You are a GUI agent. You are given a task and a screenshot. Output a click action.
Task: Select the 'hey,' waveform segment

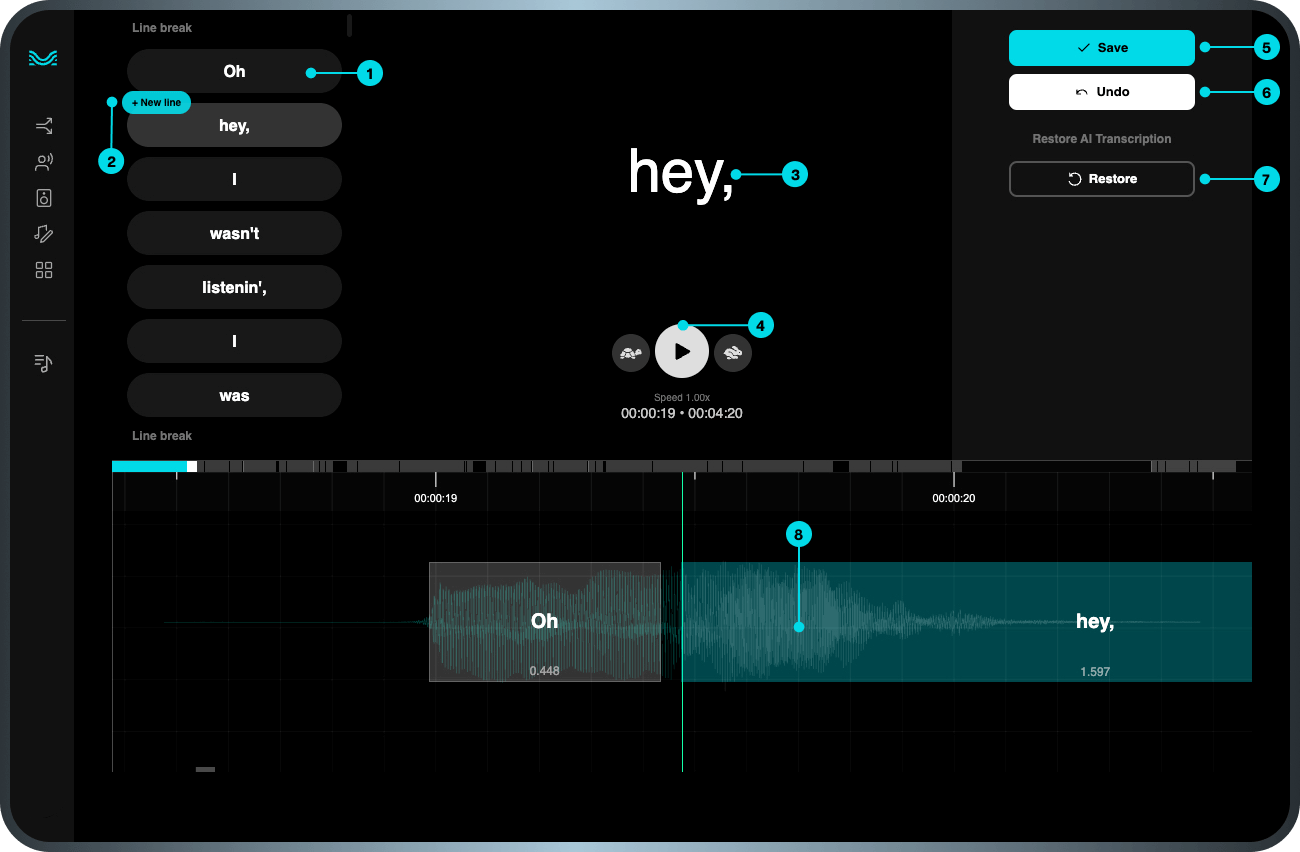960,622
